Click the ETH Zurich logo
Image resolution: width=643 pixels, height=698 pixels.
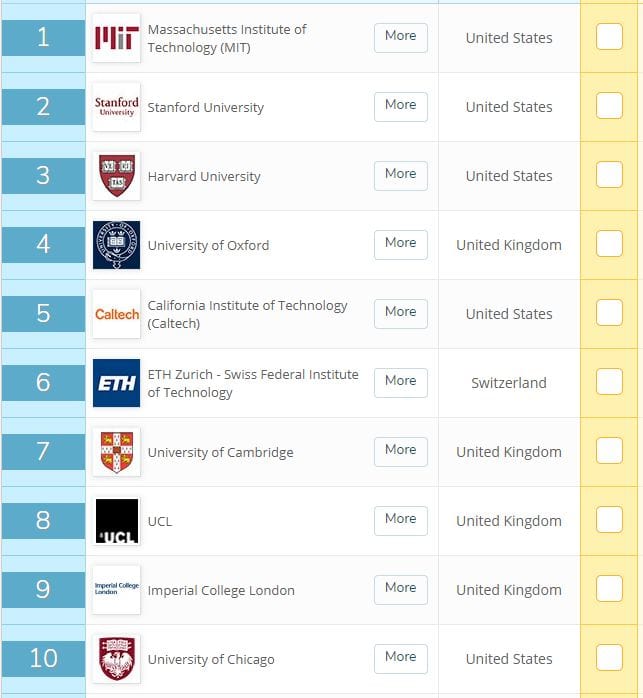tap(116, 383)
